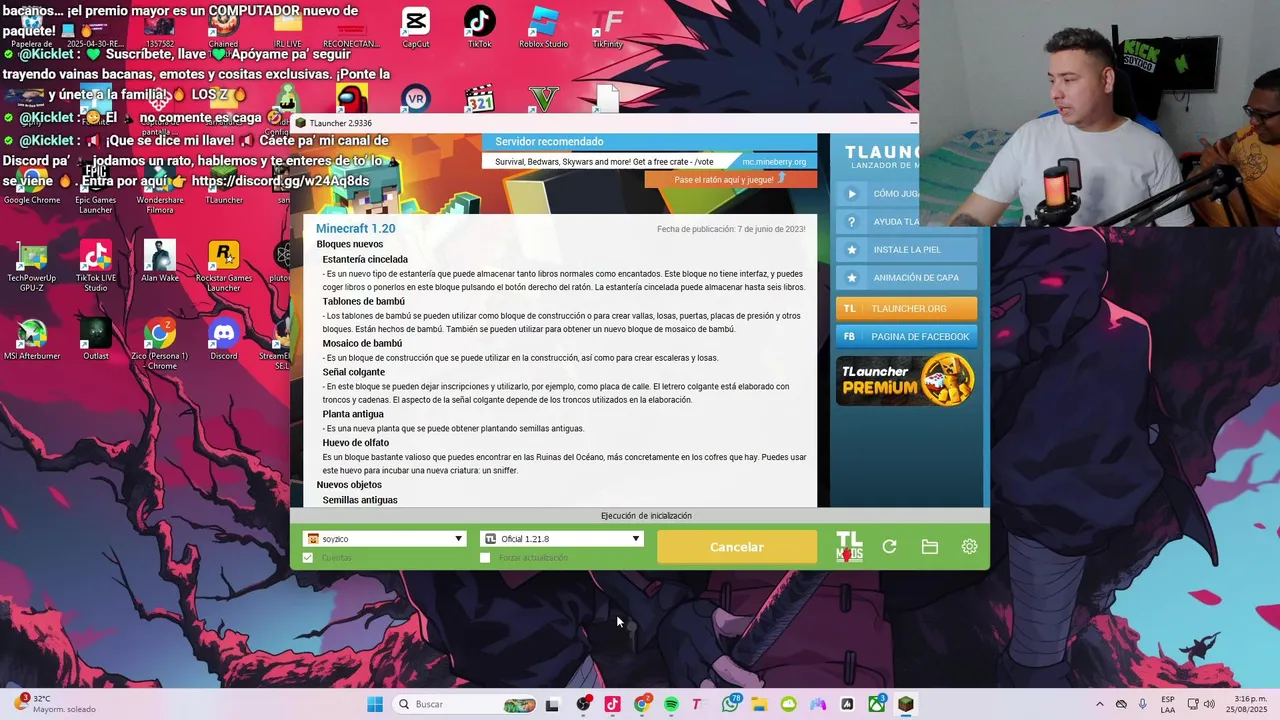Select the Outlast desktop icon
Screen dimensions: 1280x720
pos(96,339)
